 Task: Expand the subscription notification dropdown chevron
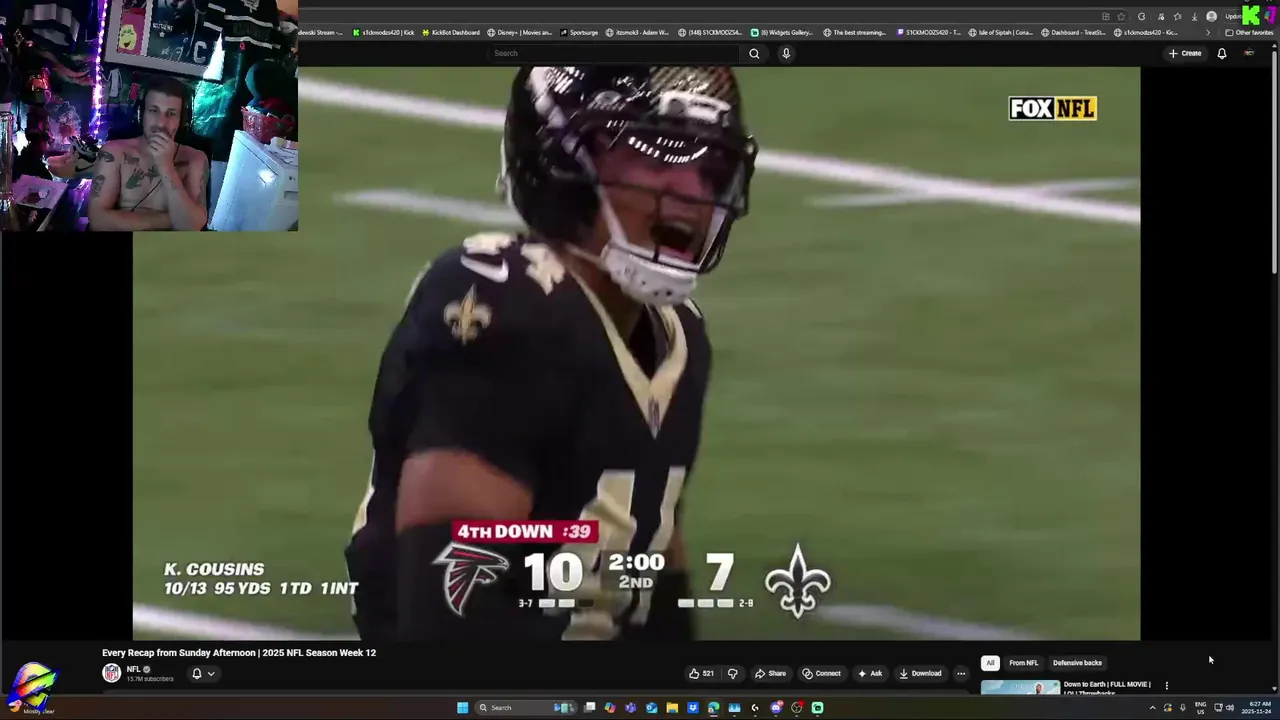(211, 674)
